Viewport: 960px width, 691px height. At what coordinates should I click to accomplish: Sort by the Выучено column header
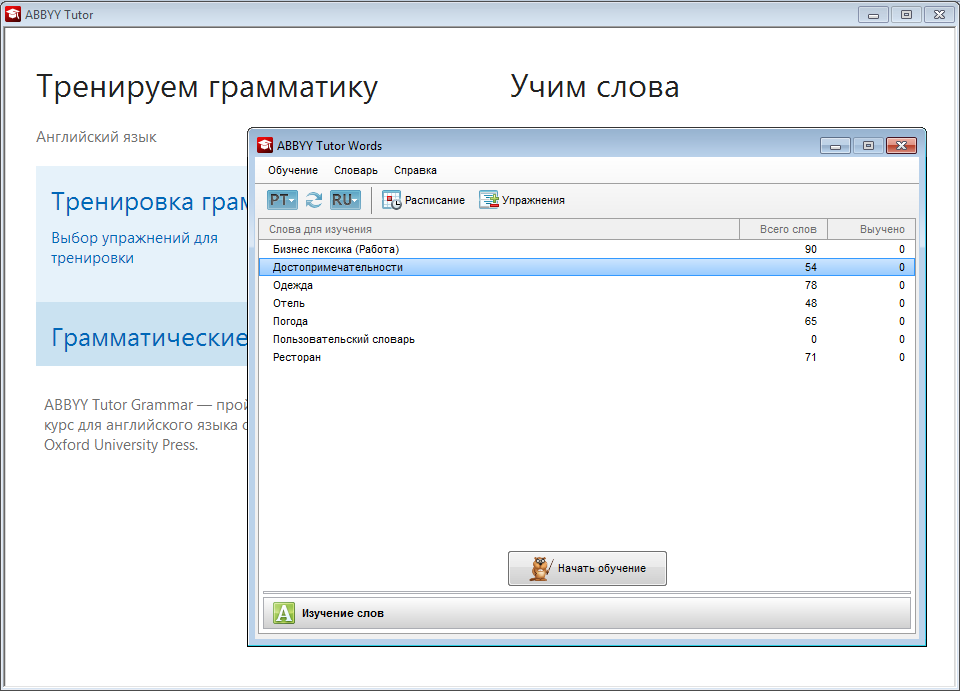pyautogui.click(x=871, y=229)
